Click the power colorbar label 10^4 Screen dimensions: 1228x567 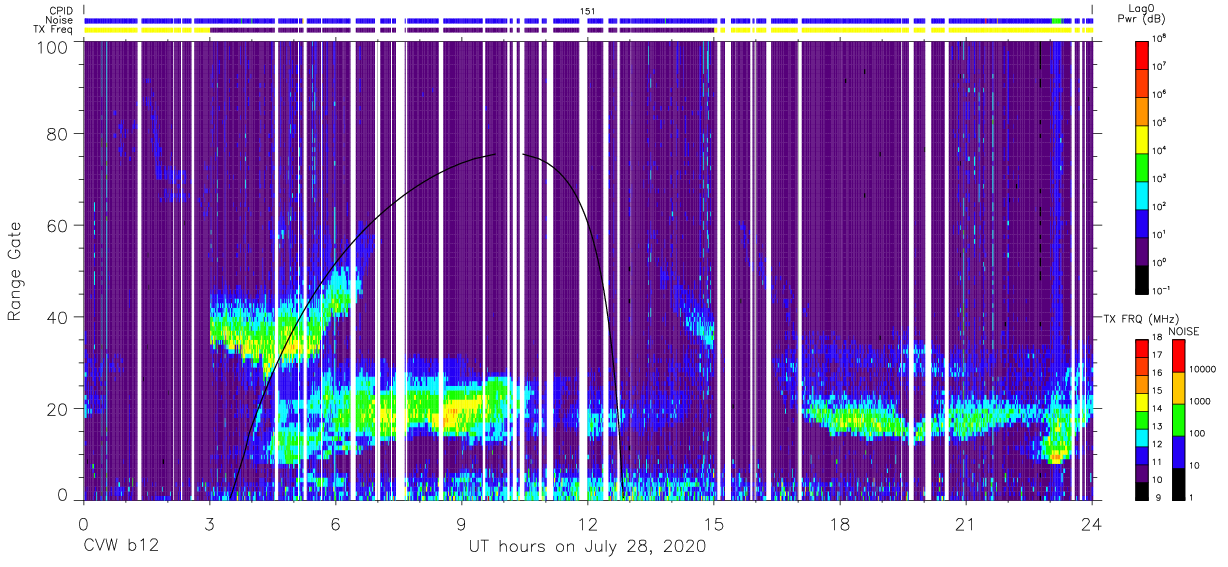tap(1160, 149)
